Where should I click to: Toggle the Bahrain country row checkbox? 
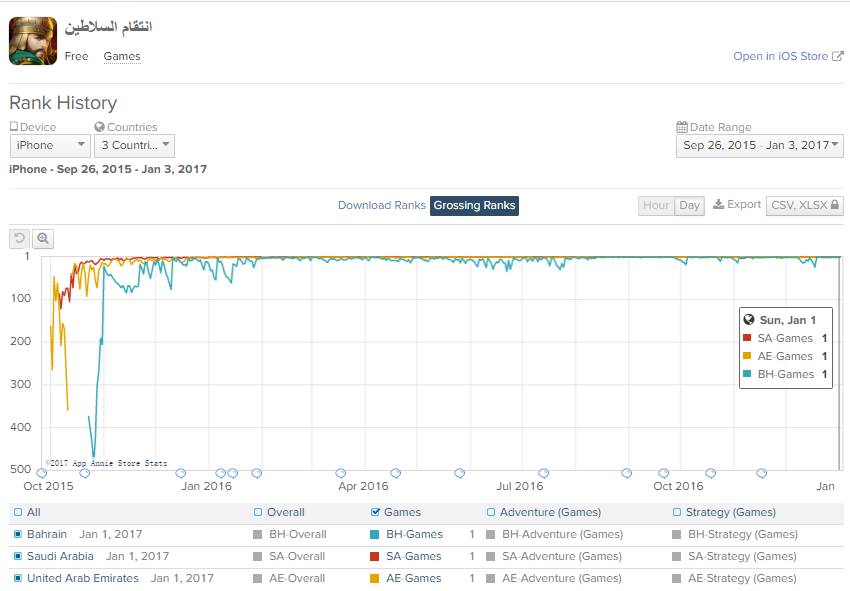(x=18, y=534)
